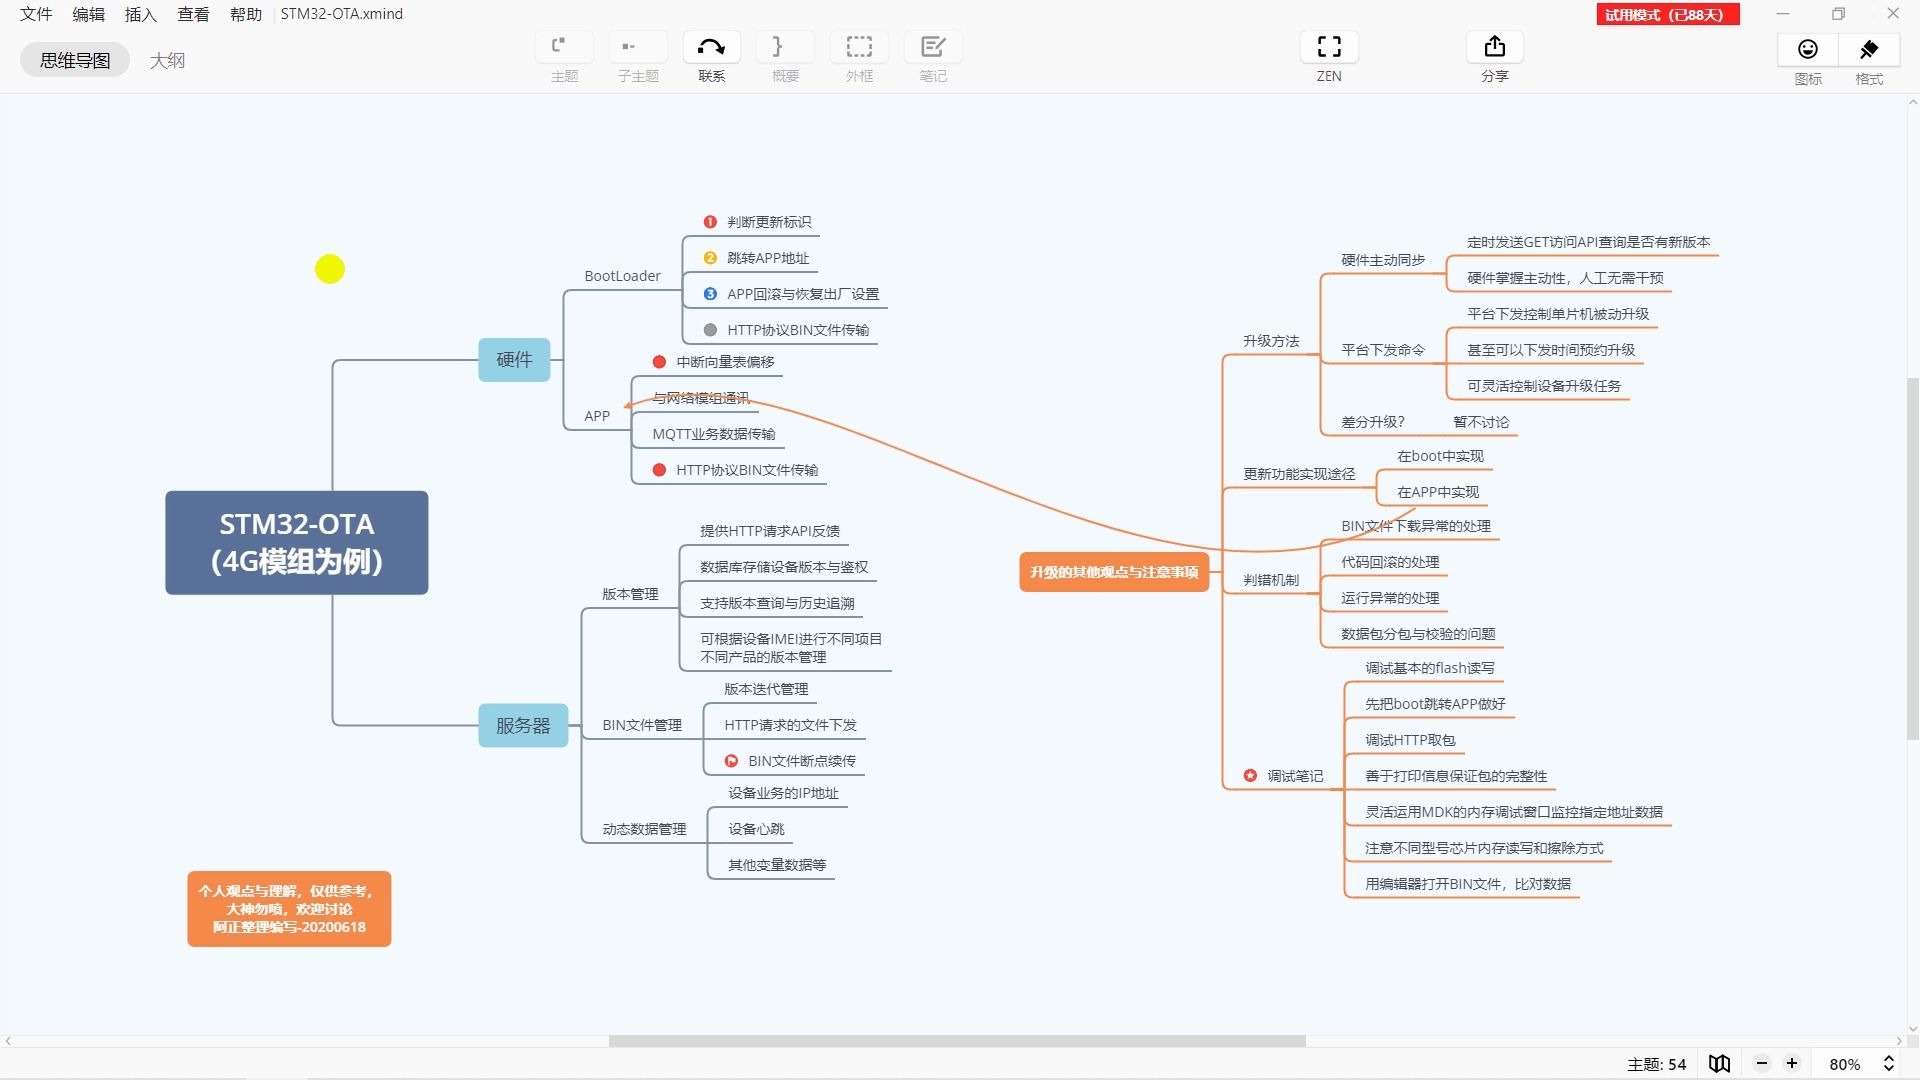Screen dimensions: 1920x1080
Task: Select the 与网络模组通讯 topic
Action: coord(701,398)
